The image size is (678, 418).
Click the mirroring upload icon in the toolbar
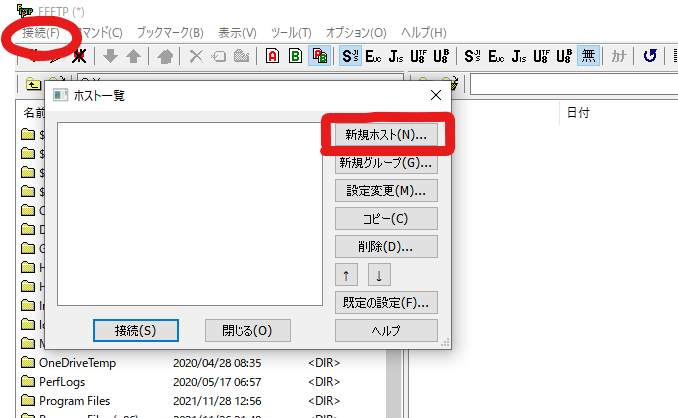coord(165,56)
